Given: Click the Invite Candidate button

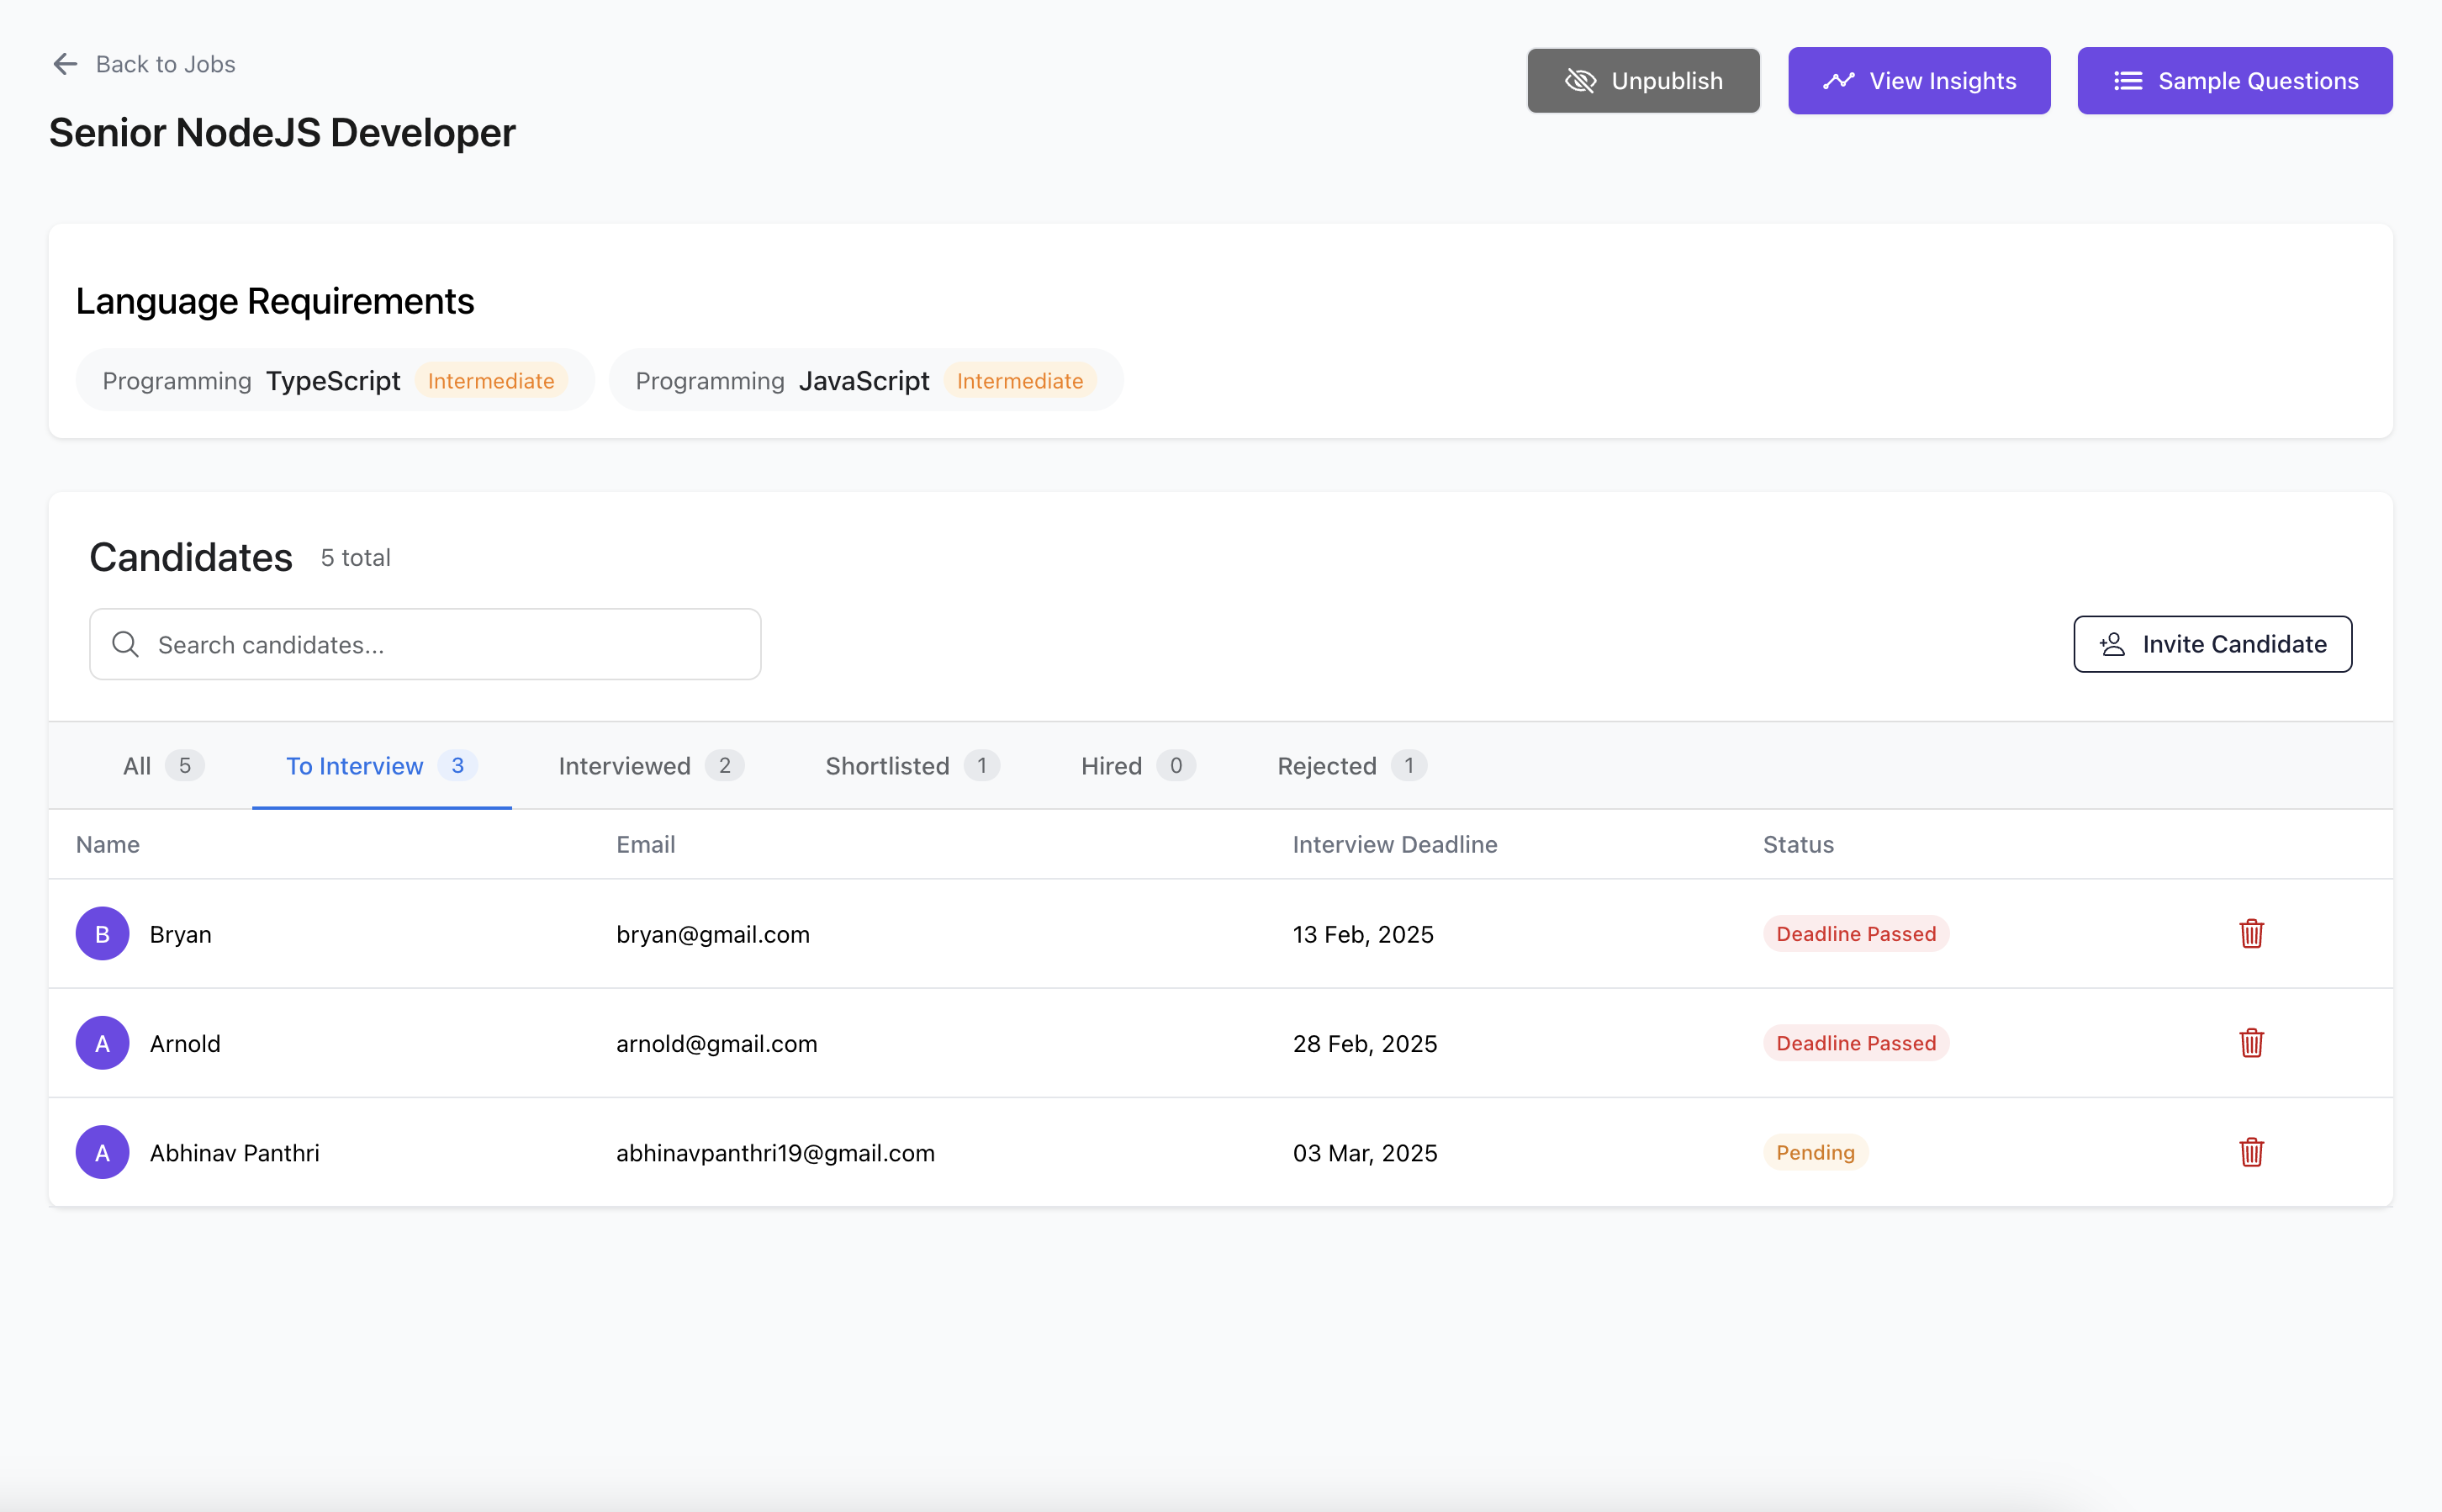Looking at the screenshot, I should (2212, 644).
